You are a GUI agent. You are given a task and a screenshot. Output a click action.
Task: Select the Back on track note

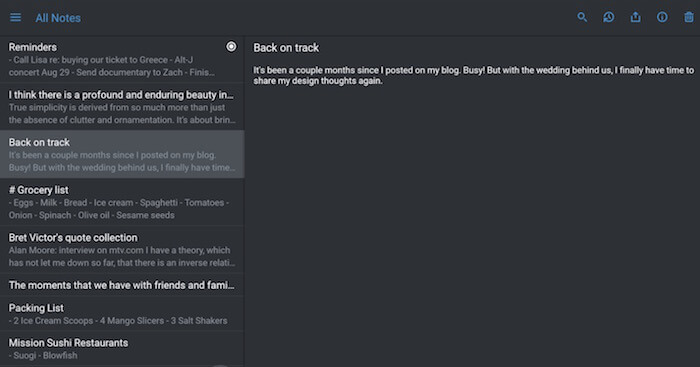122,154
